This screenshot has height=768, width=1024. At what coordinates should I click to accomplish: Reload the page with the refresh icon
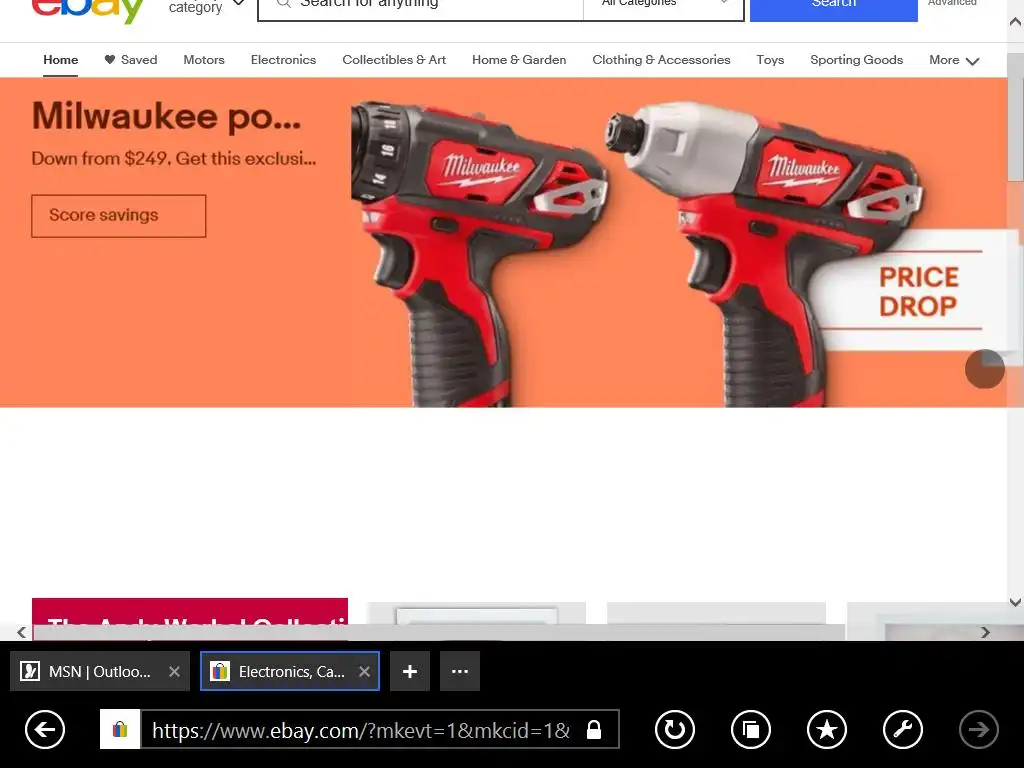[x=675, y=729]
